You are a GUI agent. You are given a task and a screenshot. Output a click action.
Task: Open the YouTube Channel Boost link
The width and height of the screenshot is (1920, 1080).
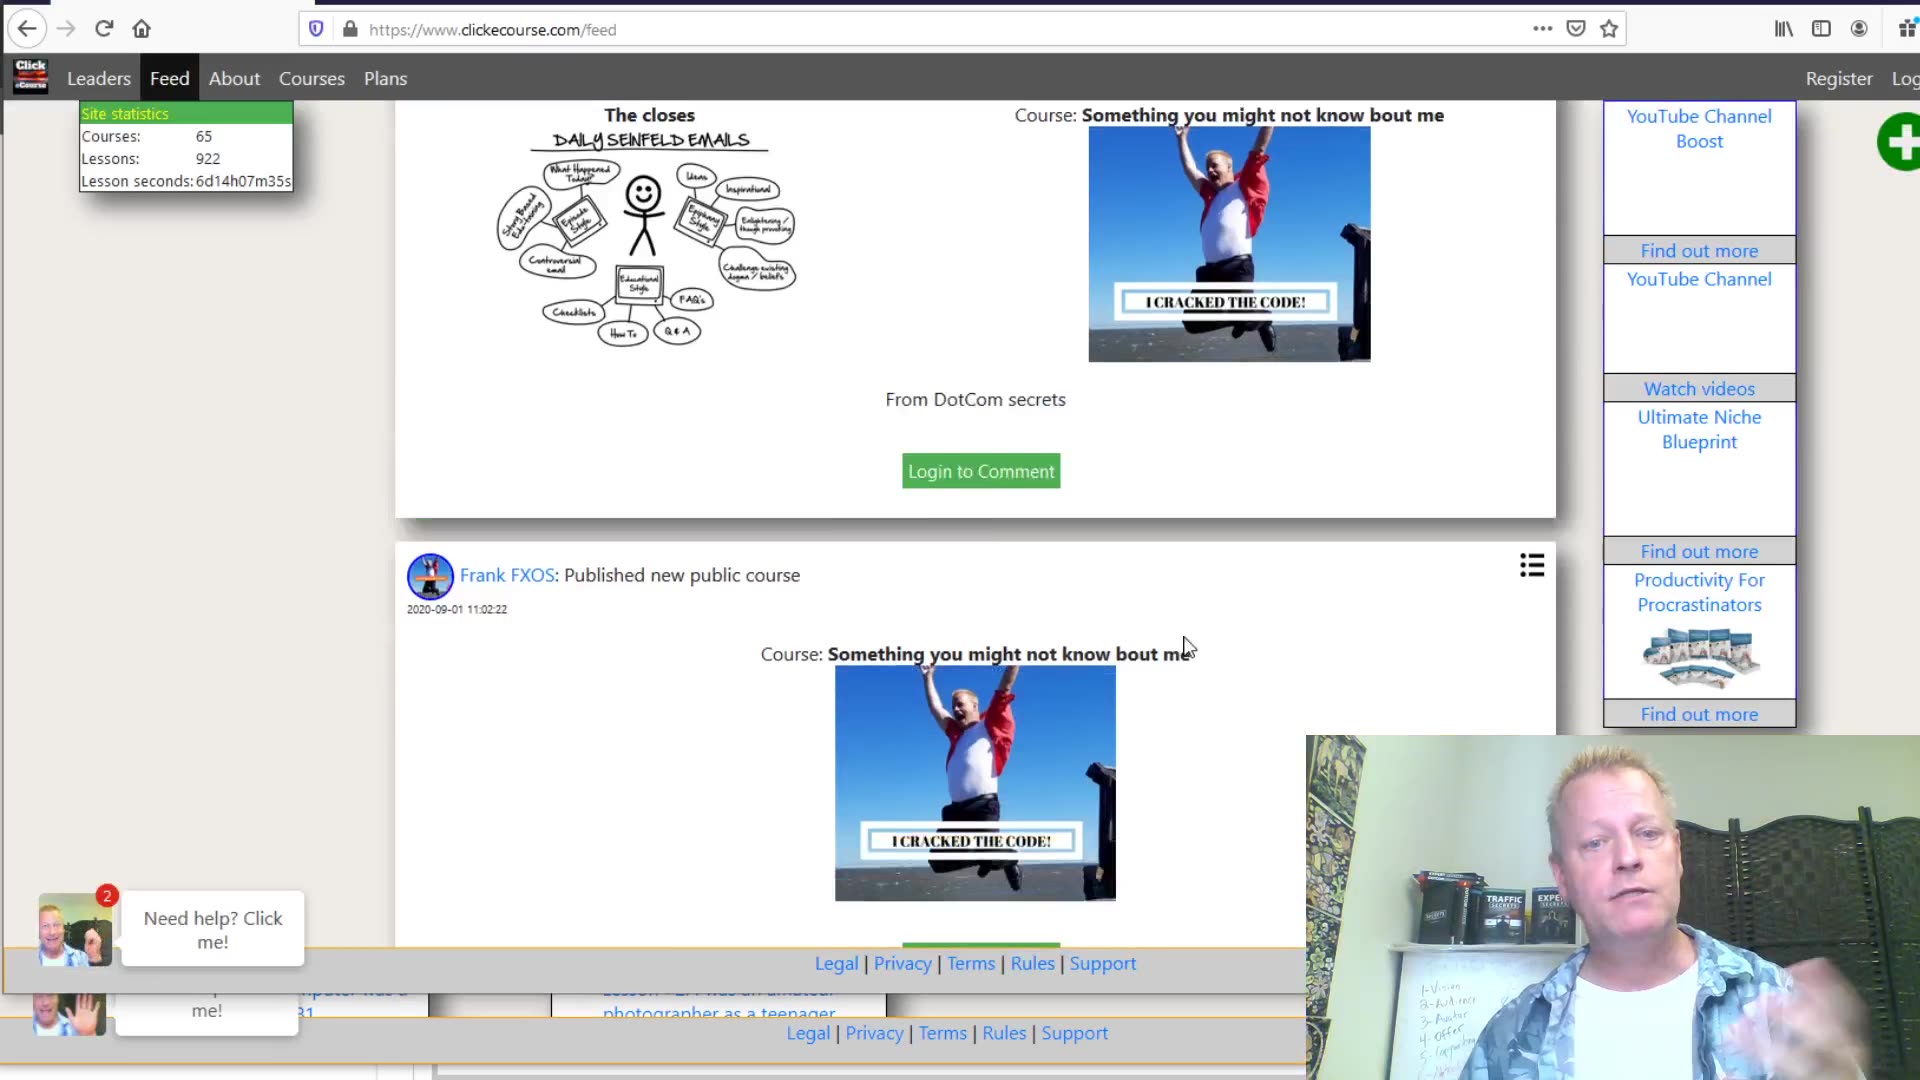1699,129
